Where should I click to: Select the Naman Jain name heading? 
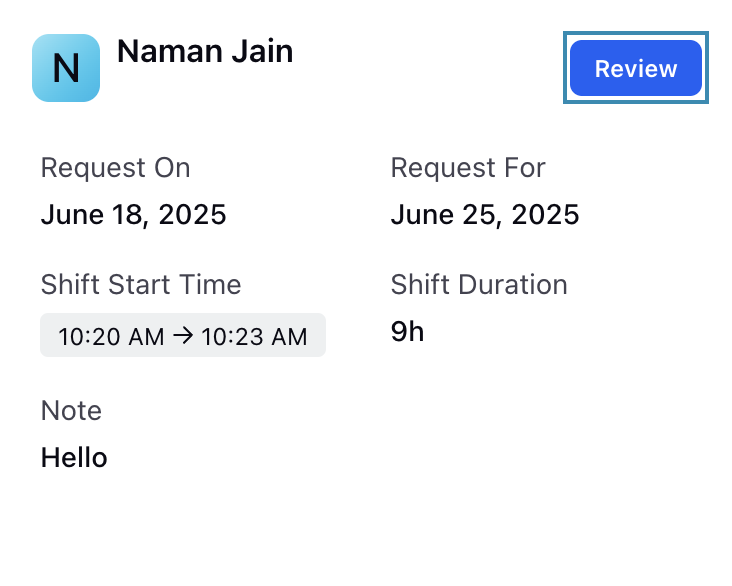pos(205,51)
